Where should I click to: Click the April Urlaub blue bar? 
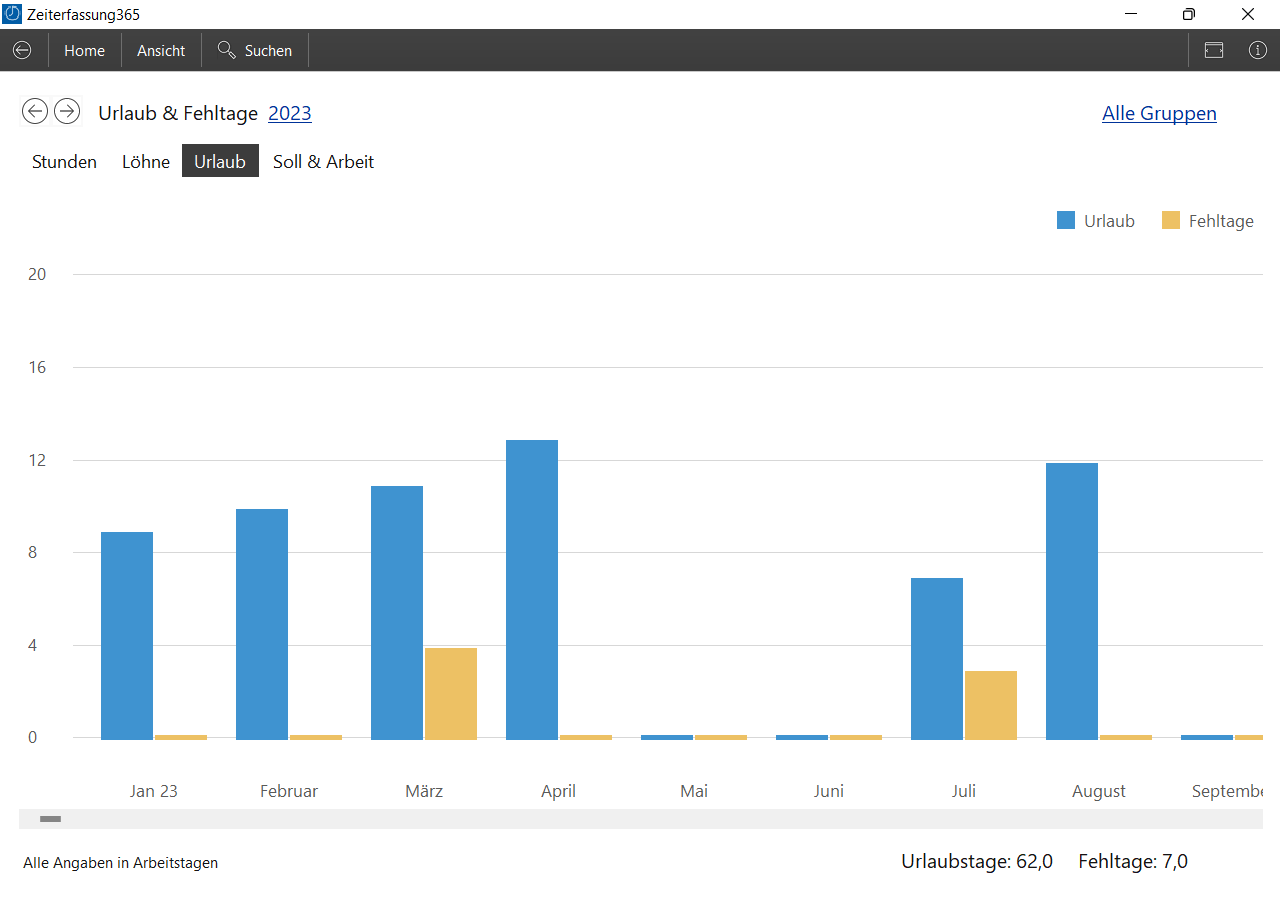click(x=532, y=590)
